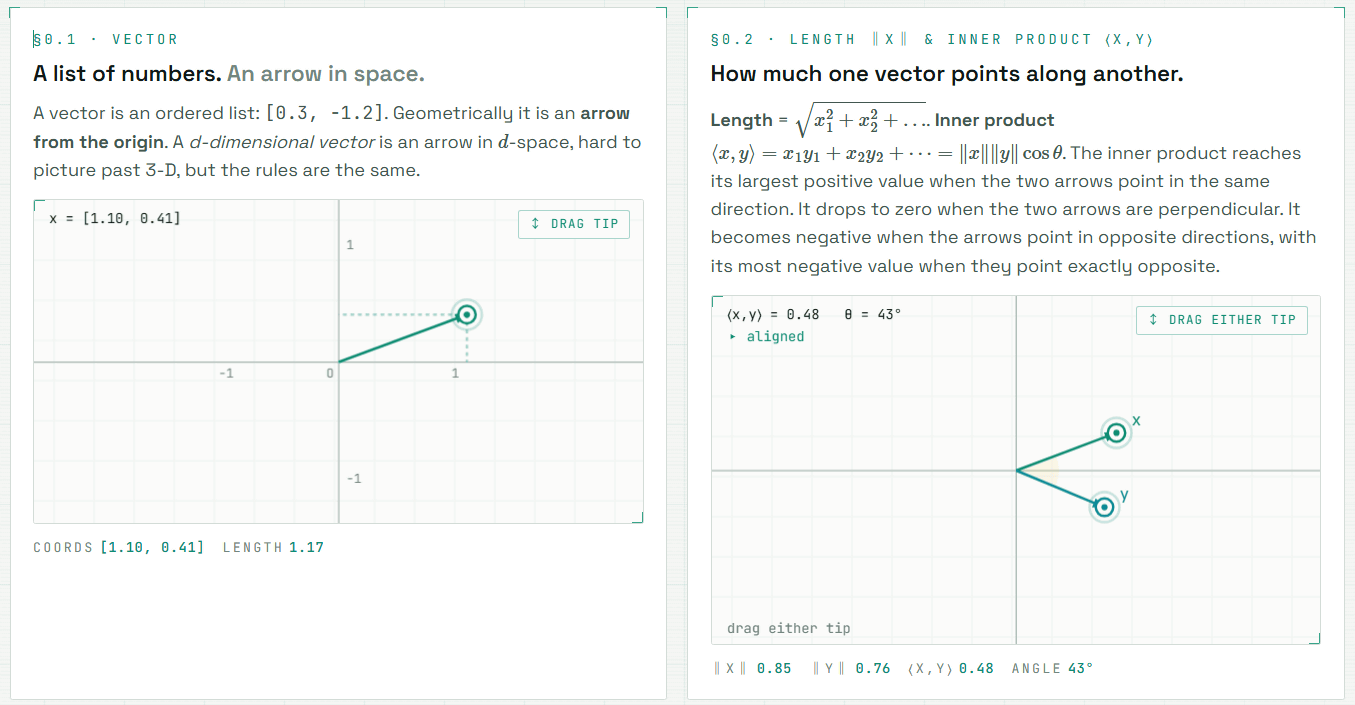This screenshot has height=705, width=1355.
Task: Select the x vector tip handle
Action: pyautogui.click(x=1117, y=433)
